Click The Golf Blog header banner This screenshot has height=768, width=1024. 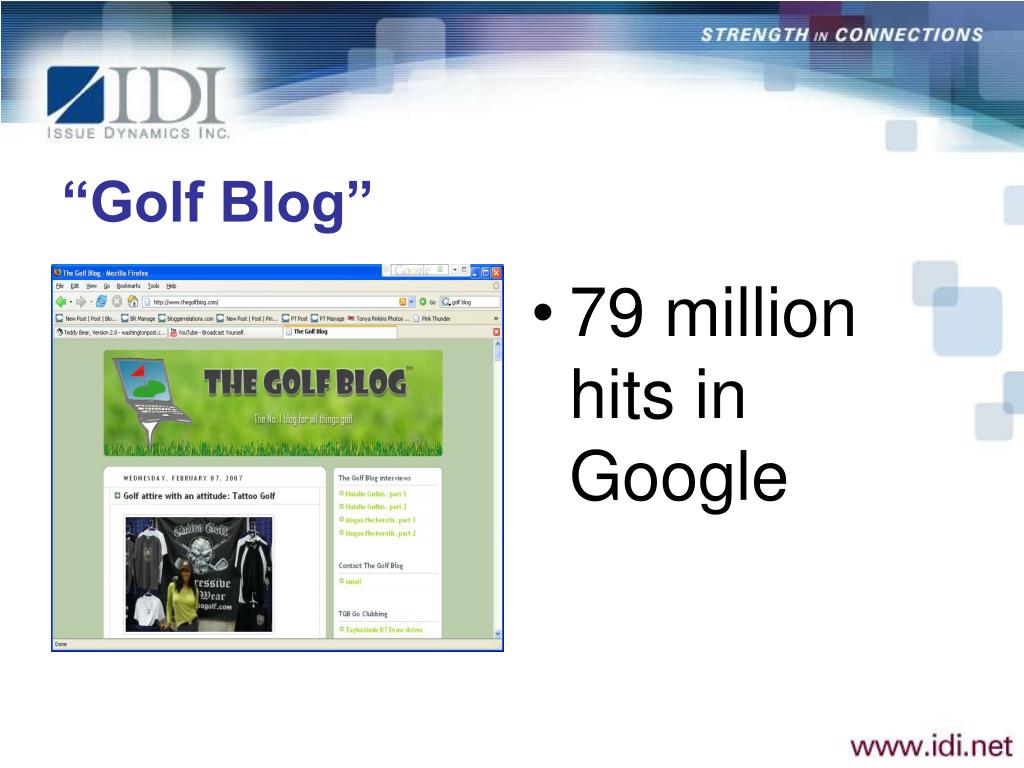pos(273,403)
